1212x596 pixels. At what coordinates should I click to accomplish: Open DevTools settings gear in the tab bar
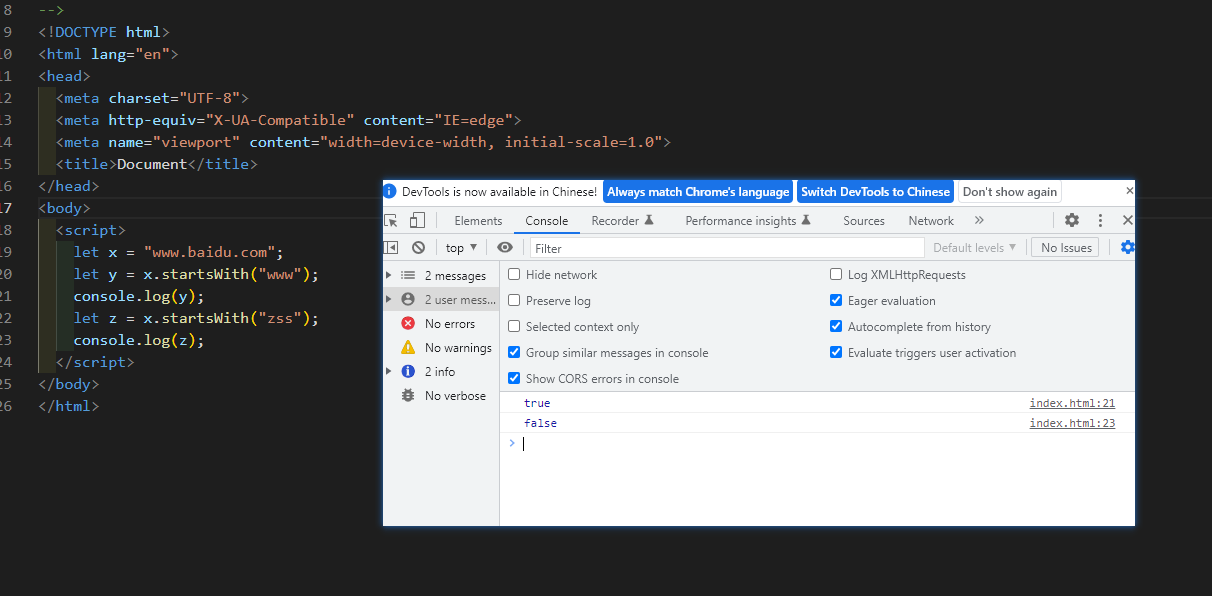point(1072,220)
